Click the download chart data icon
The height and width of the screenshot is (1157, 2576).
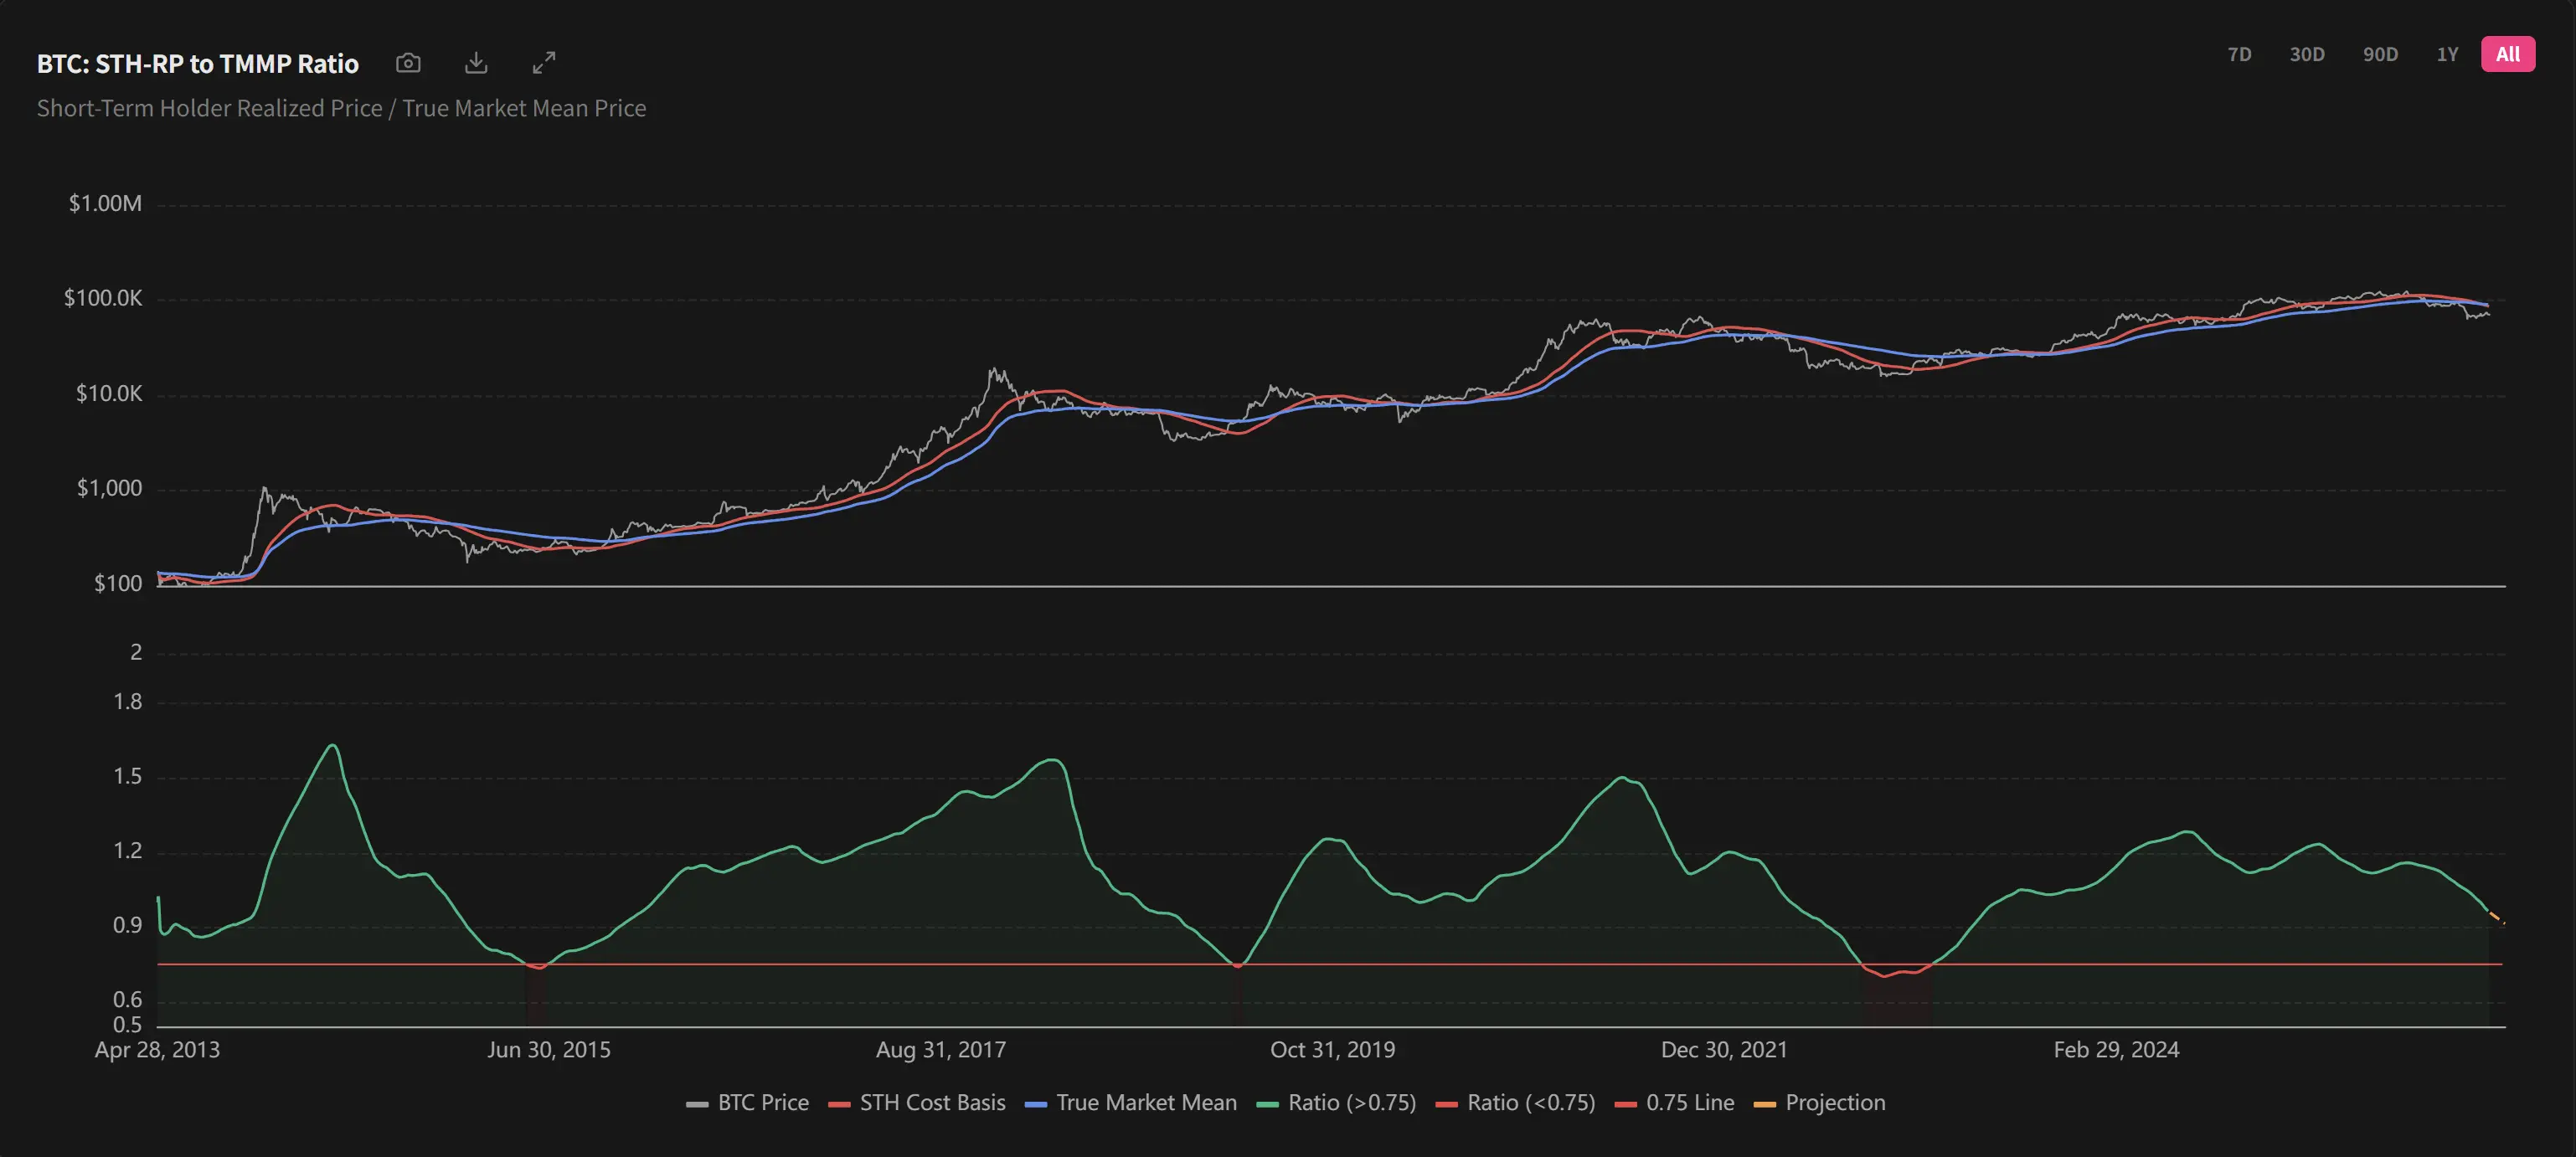pyautogui.click(x=476, y=63)
